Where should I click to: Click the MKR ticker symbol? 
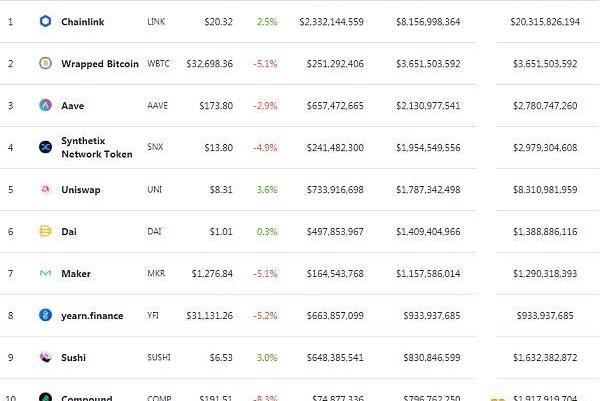click(156, 273)
